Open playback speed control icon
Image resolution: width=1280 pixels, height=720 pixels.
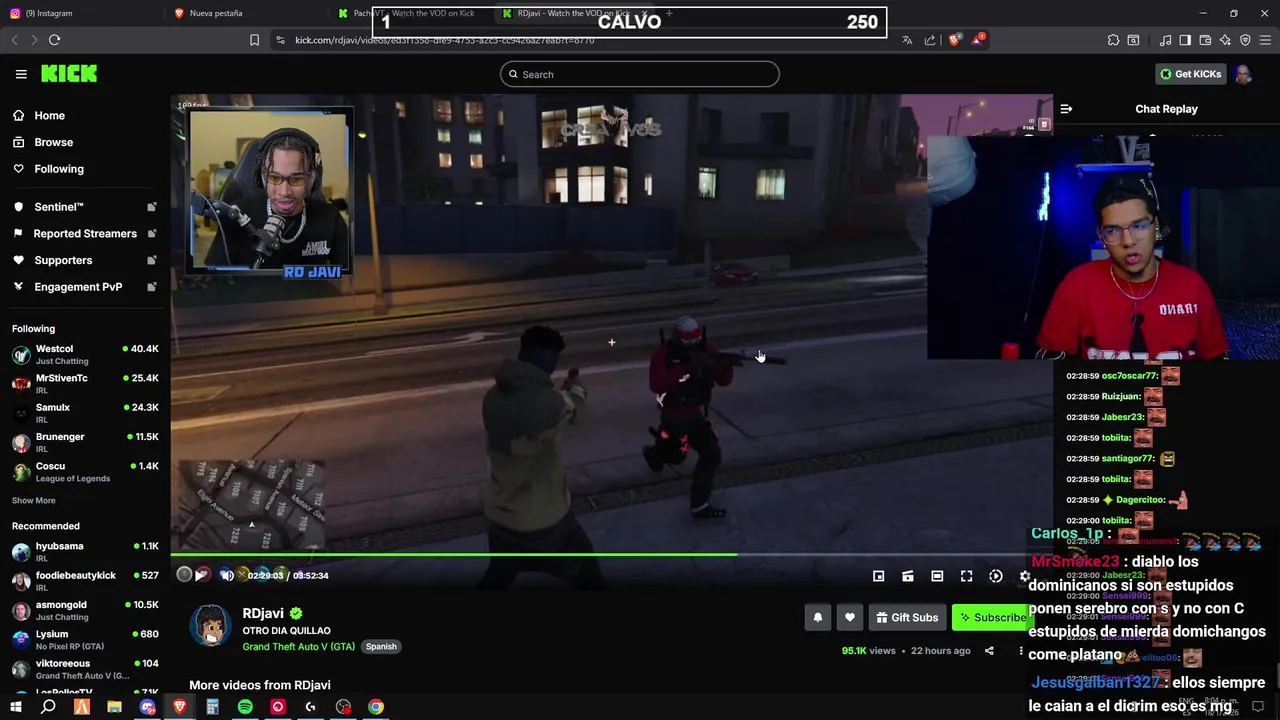[996, 576]
